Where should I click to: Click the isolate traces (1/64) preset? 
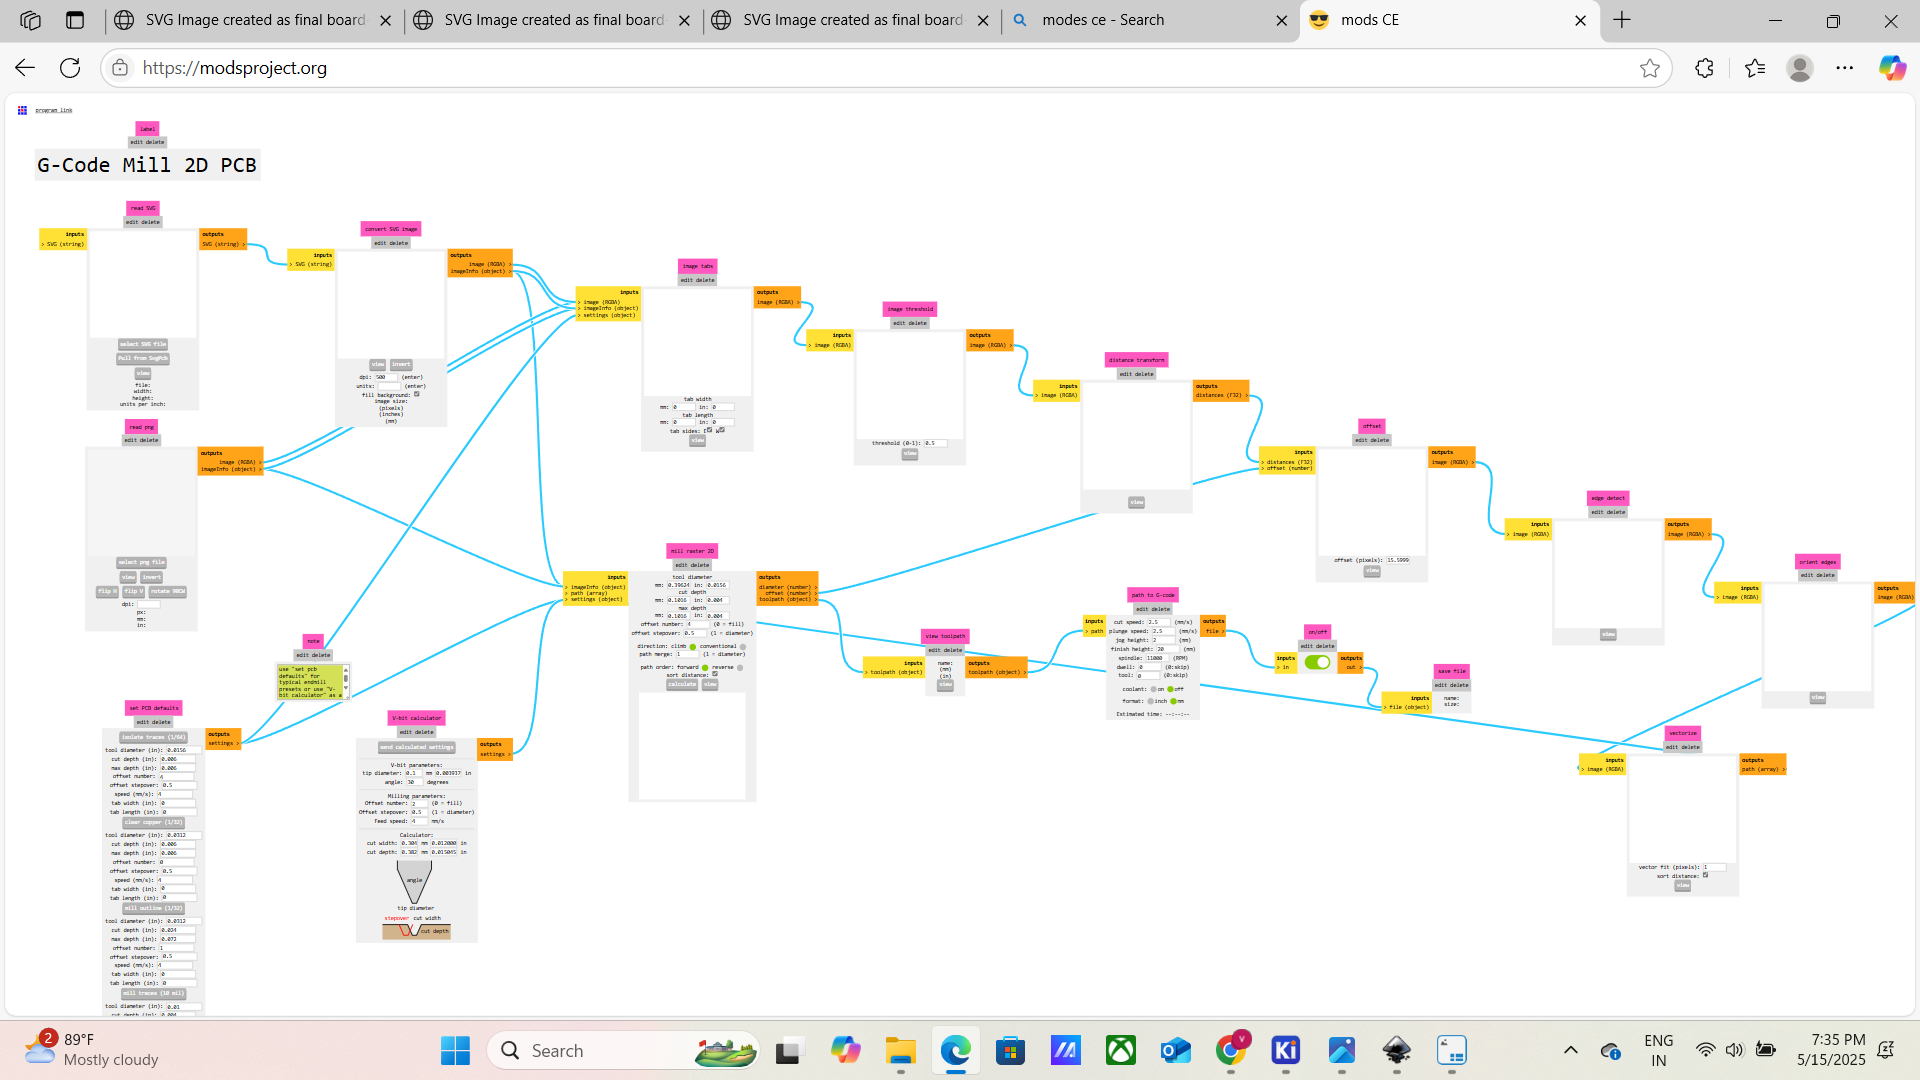pos(153,737)
